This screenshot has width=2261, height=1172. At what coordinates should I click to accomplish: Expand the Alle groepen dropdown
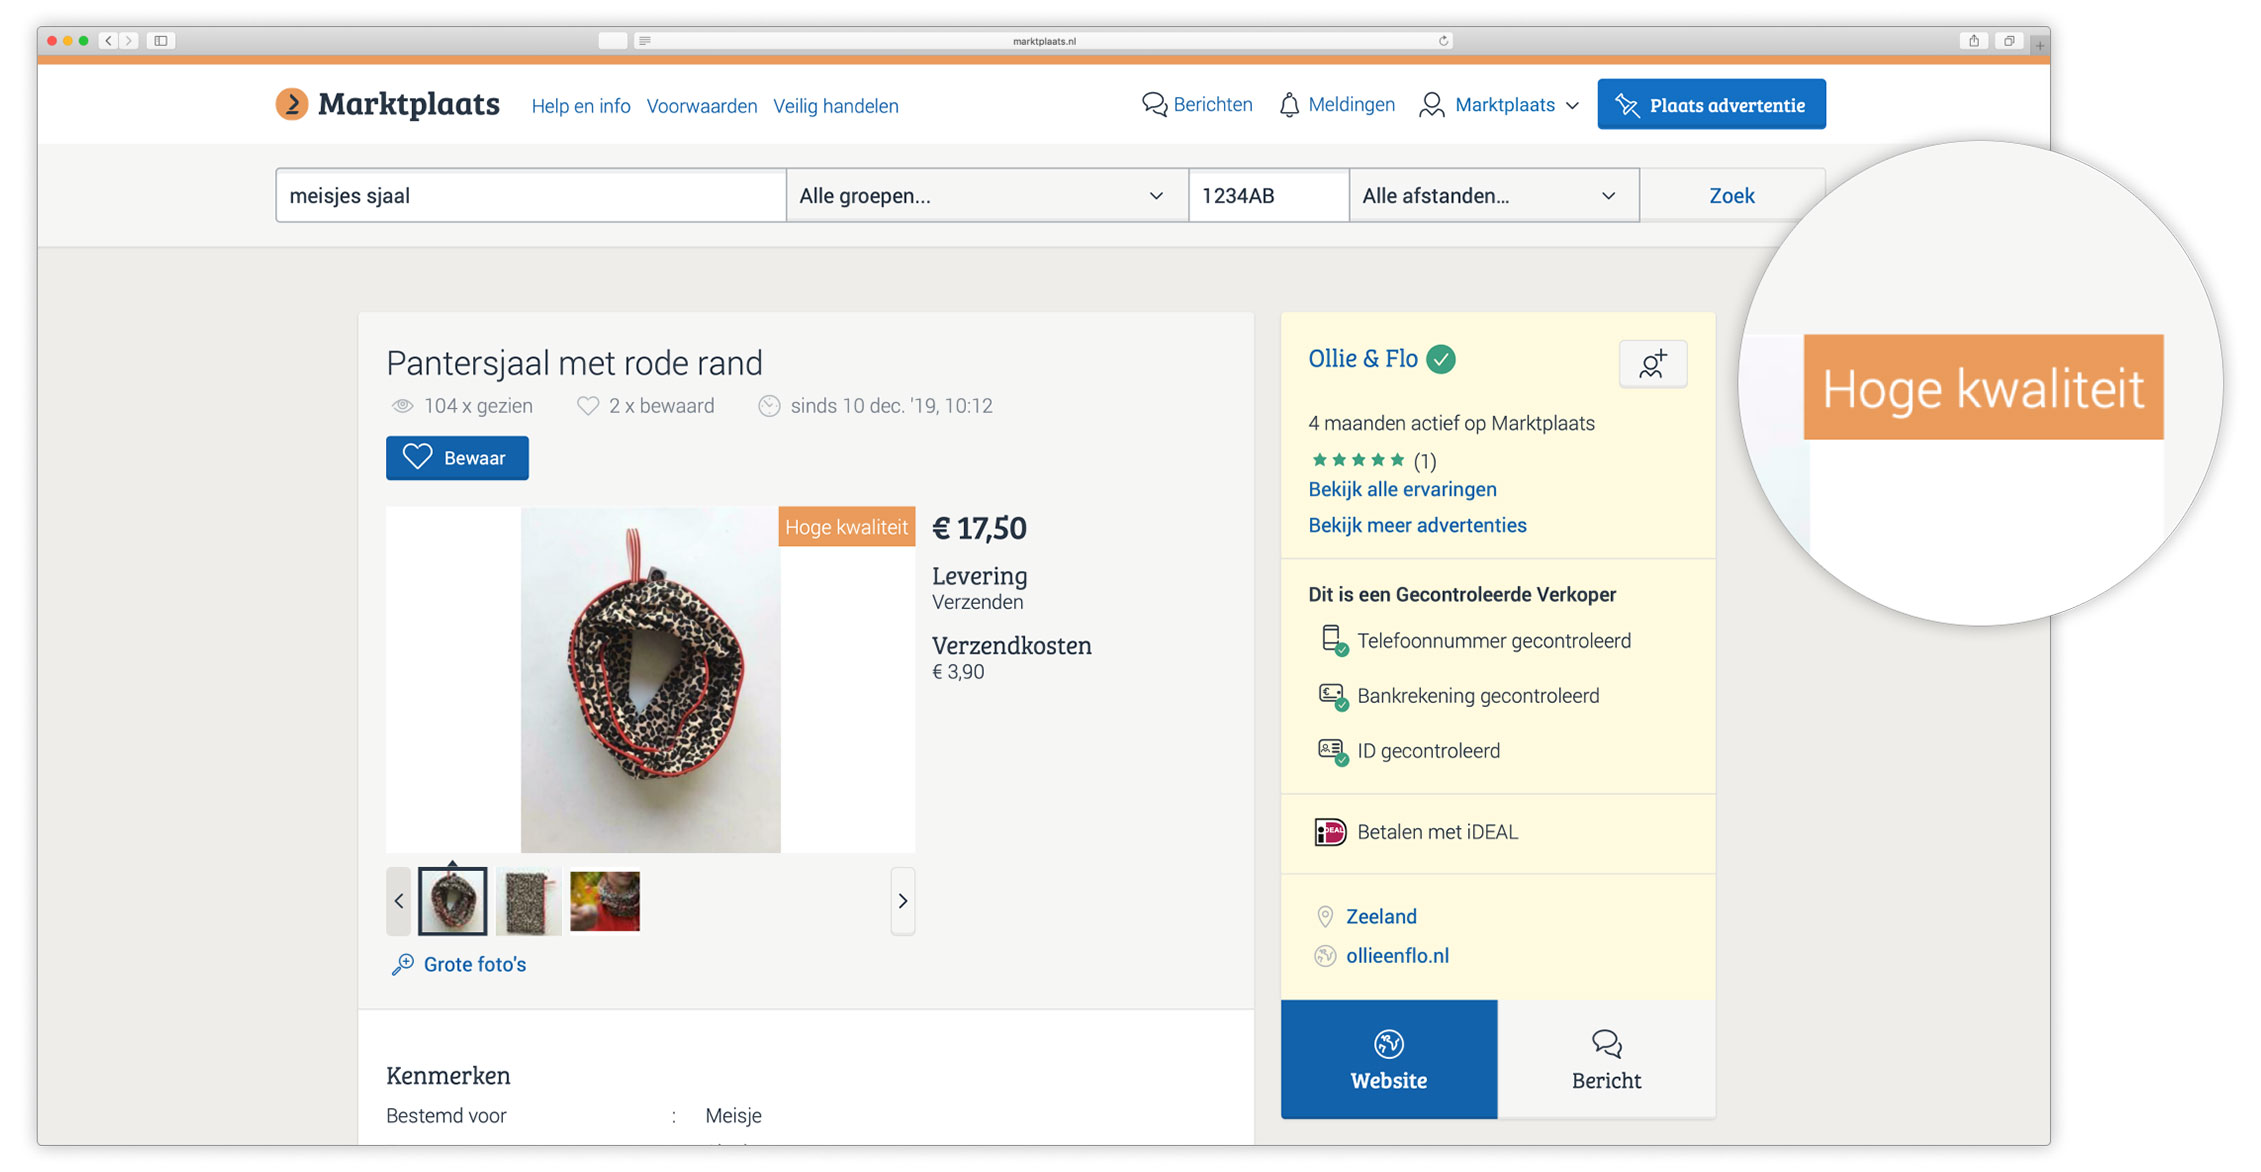tap(987, 195)
